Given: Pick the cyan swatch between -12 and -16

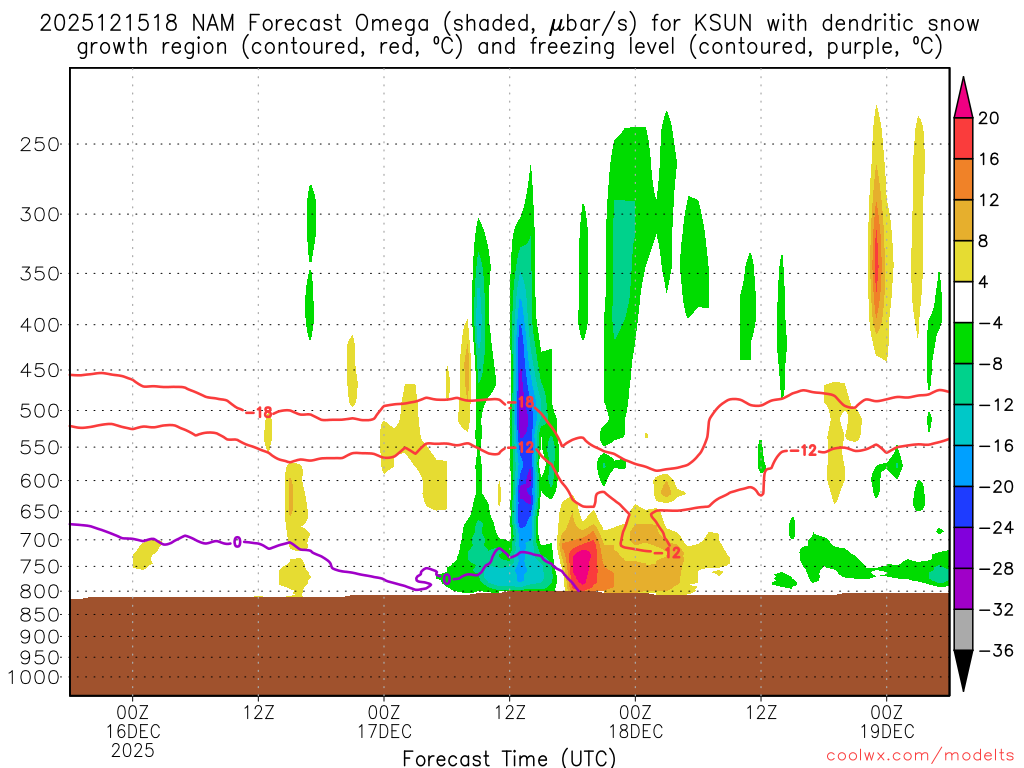Looking at the screenshot, I should pos(963,425).
